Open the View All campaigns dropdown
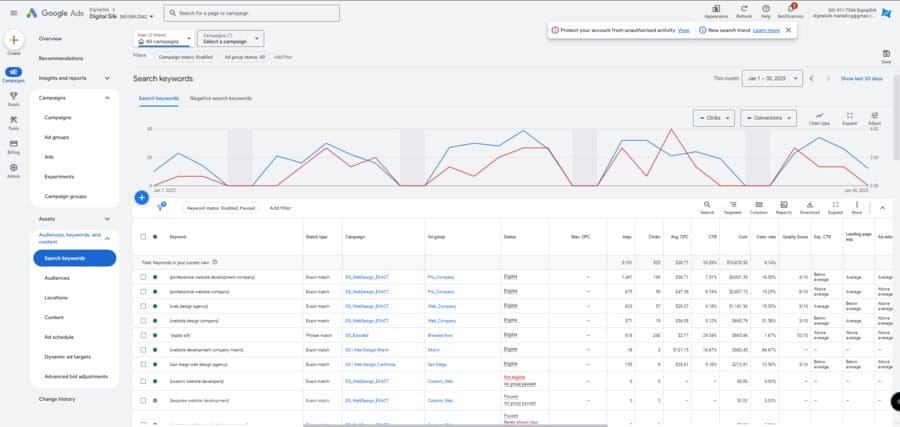 coord(164,38)
